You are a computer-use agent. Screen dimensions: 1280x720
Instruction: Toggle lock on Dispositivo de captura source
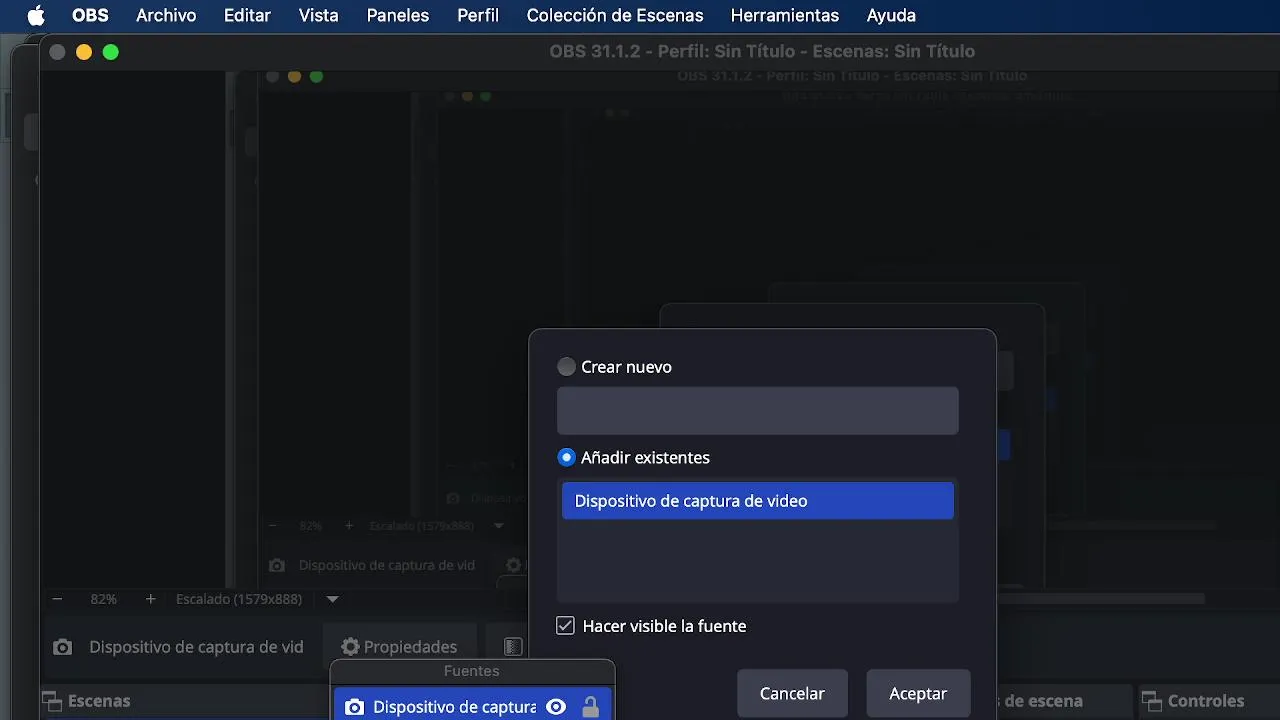[x=590, y=707]
